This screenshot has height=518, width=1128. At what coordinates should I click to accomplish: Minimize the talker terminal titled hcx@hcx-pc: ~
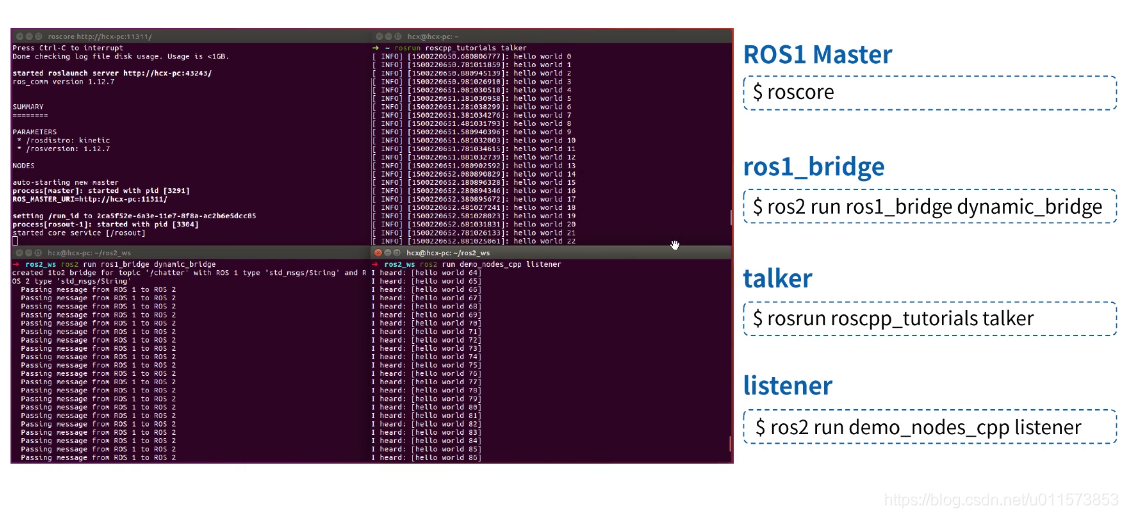[x=388, y=36]
